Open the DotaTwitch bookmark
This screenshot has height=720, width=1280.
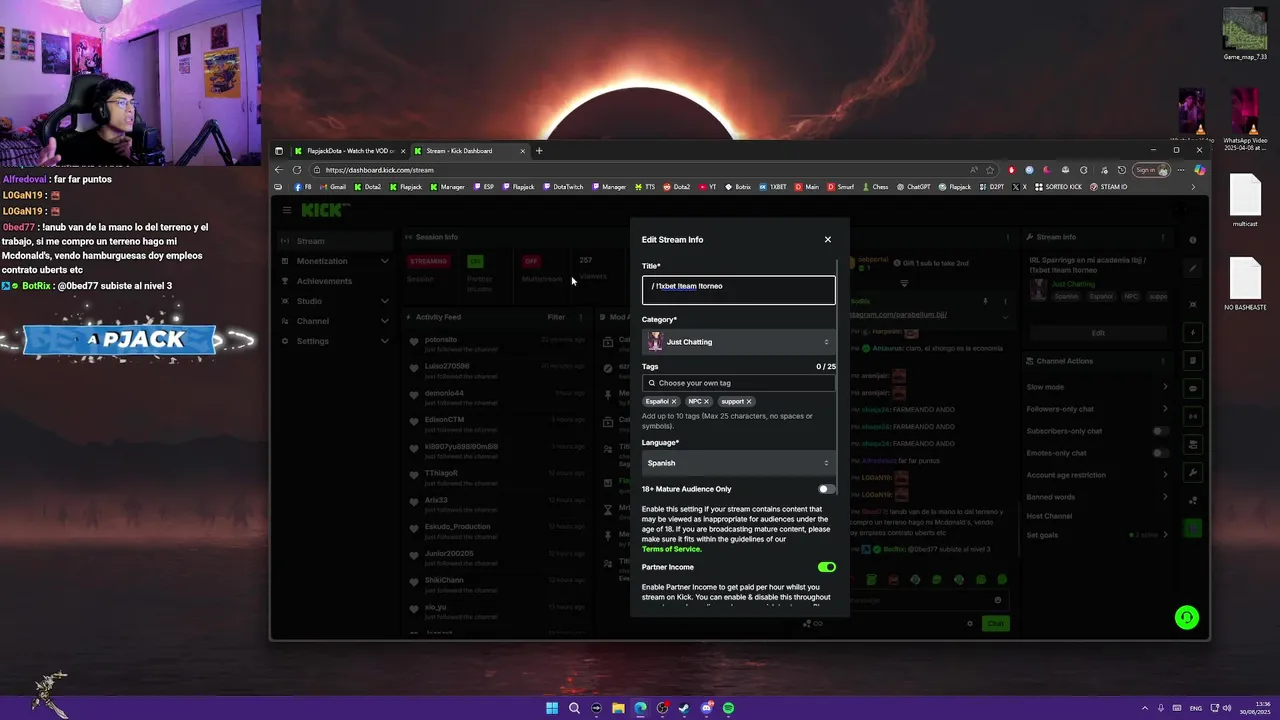click(x=564, y=187)
